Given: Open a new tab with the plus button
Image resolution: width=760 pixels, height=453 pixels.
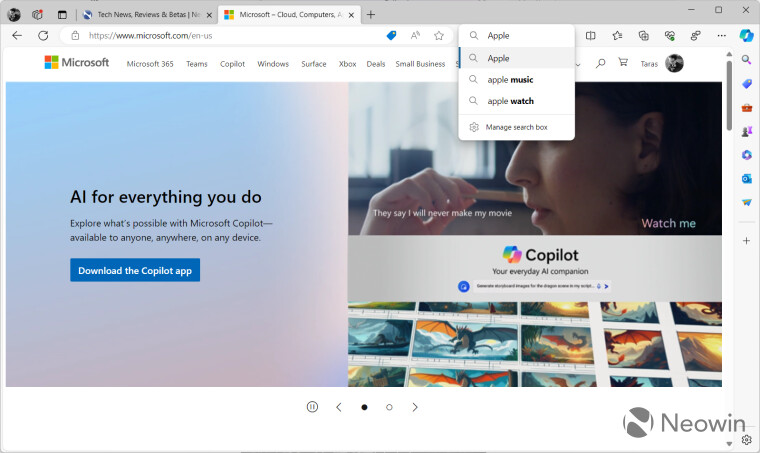Looking at the screenshot, I should (x=371, y=15).
